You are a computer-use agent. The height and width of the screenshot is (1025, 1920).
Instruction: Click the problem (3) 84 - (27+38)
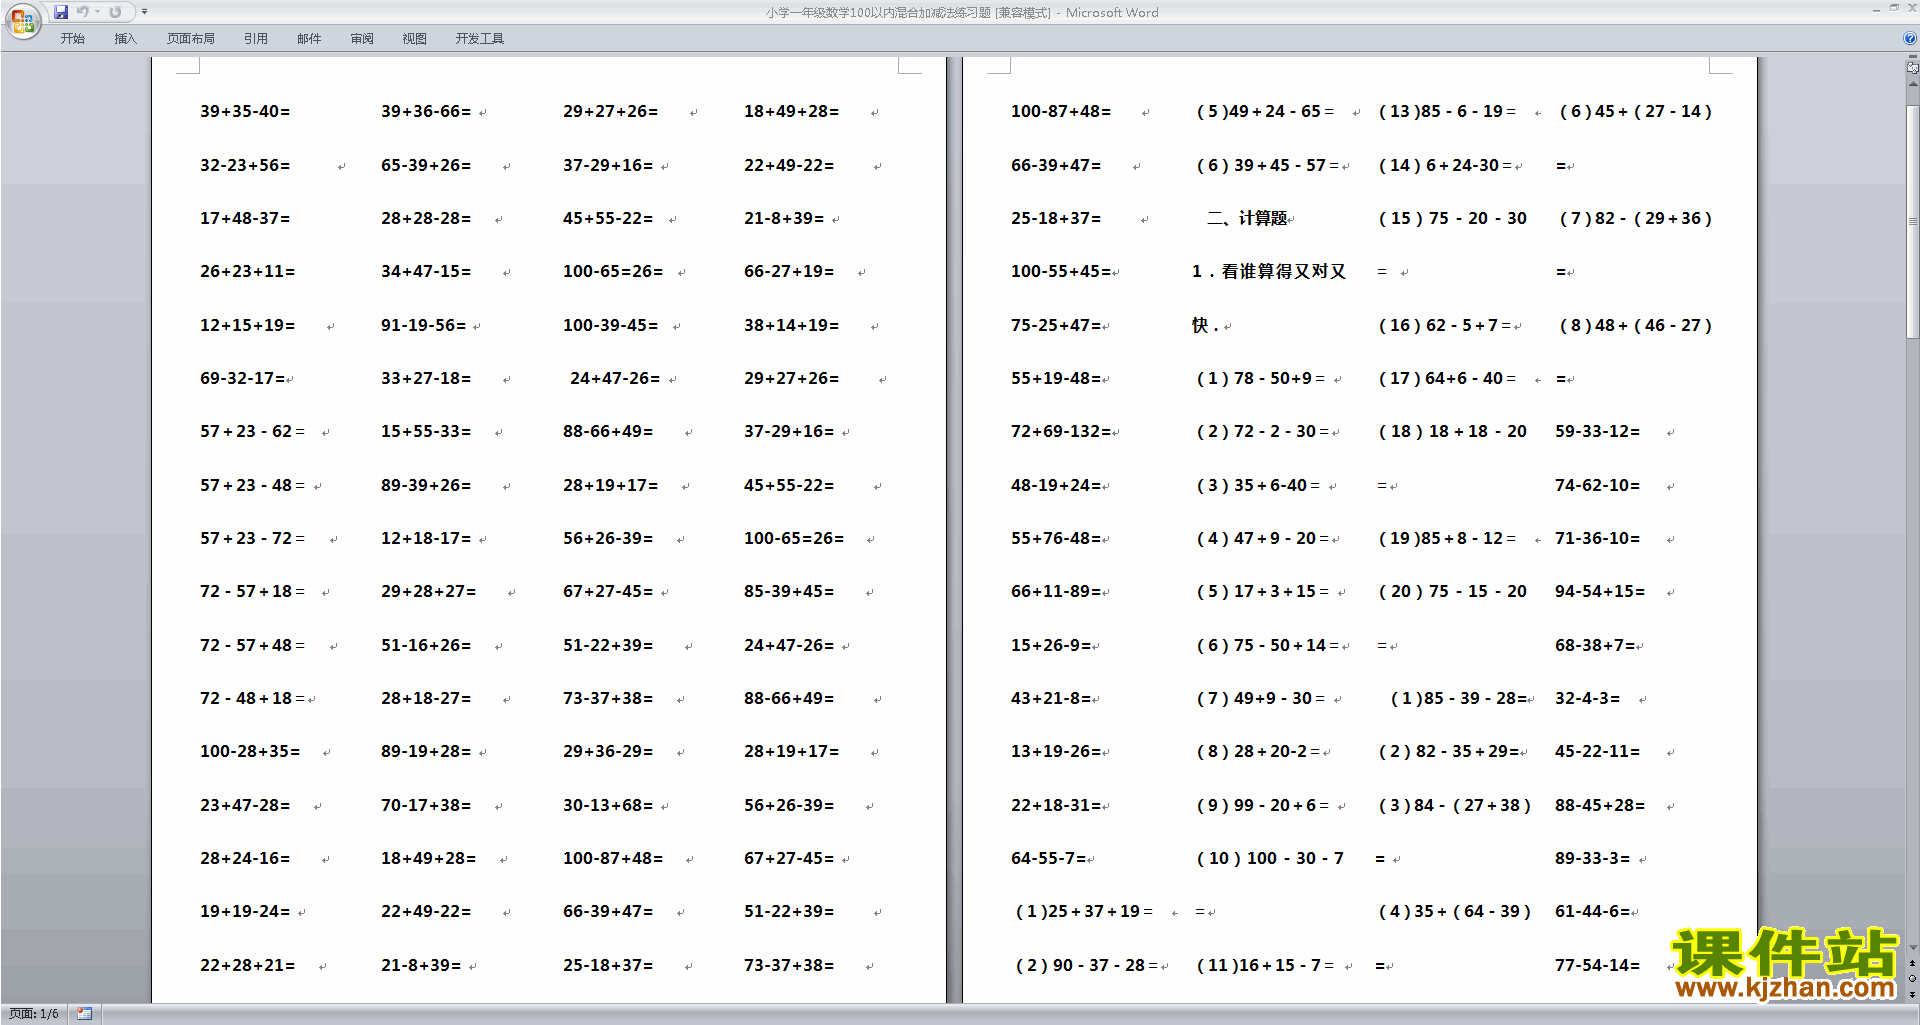pos(1454,805)
